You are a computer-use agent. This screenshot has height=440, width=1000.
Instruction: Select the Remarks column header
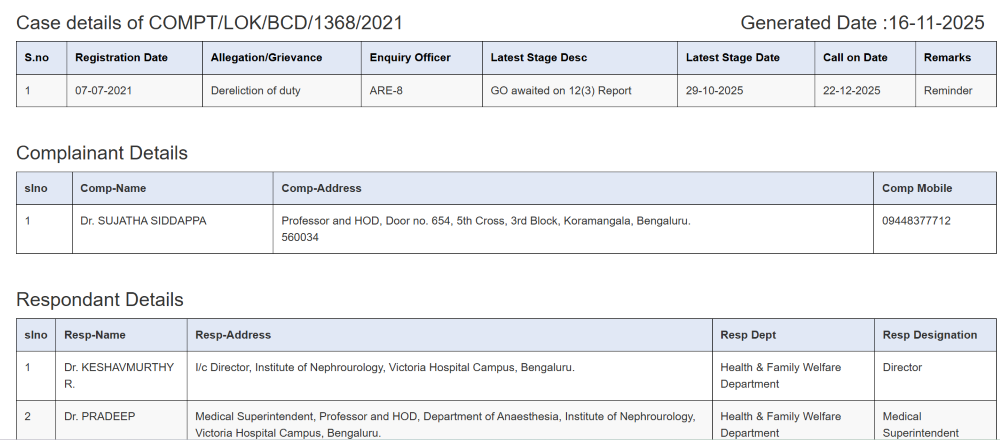click(x=947, y=58)
